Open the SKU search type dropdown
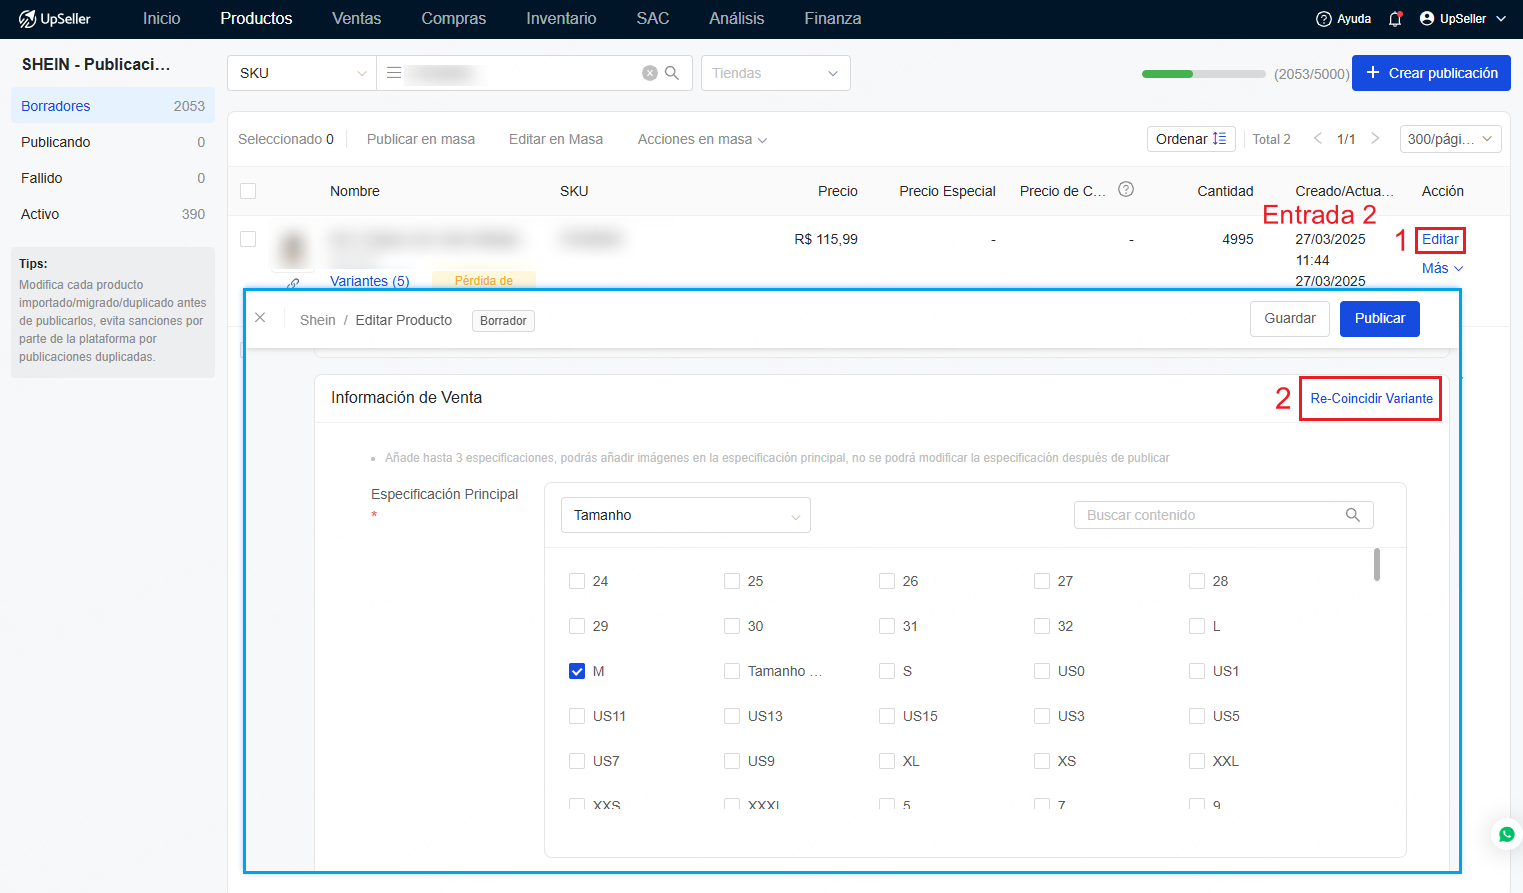This screenshot has width=1523, height=893. tap(302, 73)
